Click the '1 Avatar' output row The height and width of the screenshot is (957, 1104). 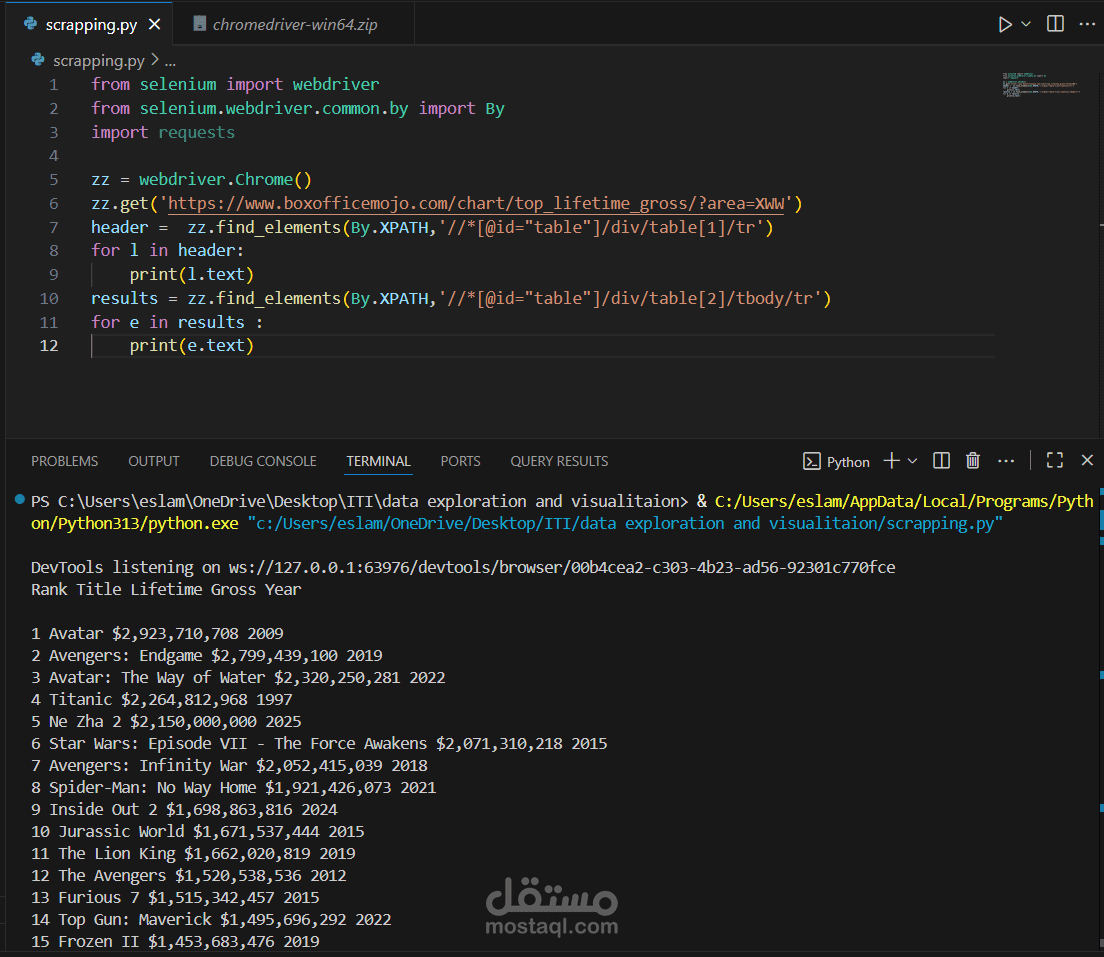click(x=157, y=634)
